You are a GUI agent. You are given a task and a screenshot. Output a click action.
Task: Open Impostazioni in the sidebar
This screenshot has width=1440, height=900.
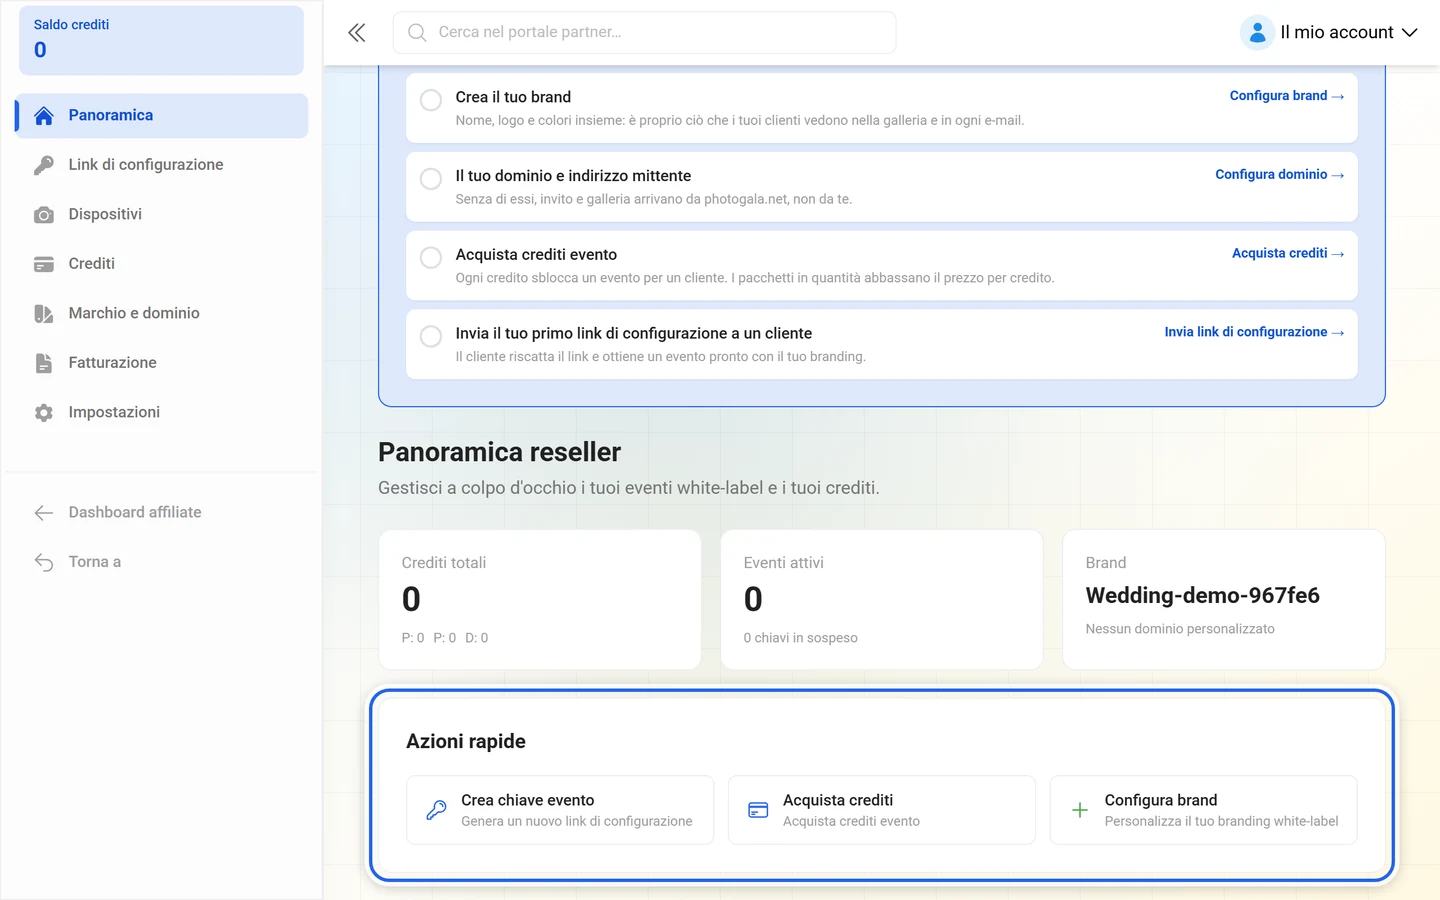coord(162,413)
